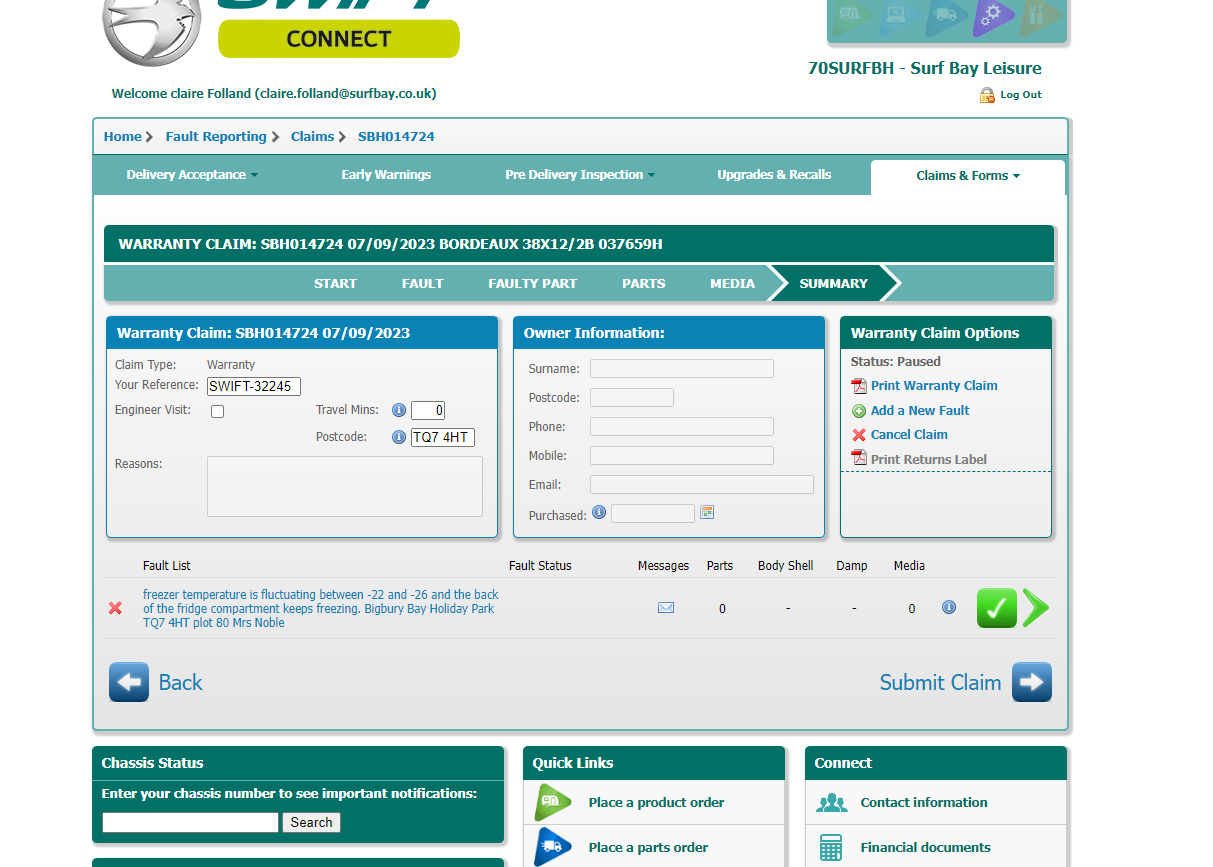Click the owner Email field
This screenshot has height=867, width=1213.
[x=702, y=485]
